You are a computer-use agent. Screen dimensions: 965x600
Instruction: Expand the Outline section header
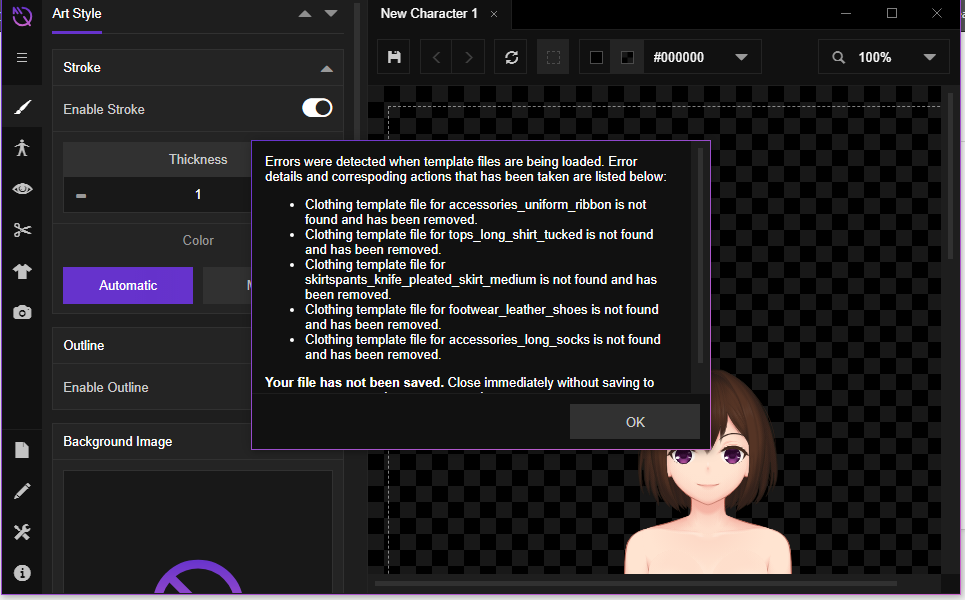[x=152, y=345]
